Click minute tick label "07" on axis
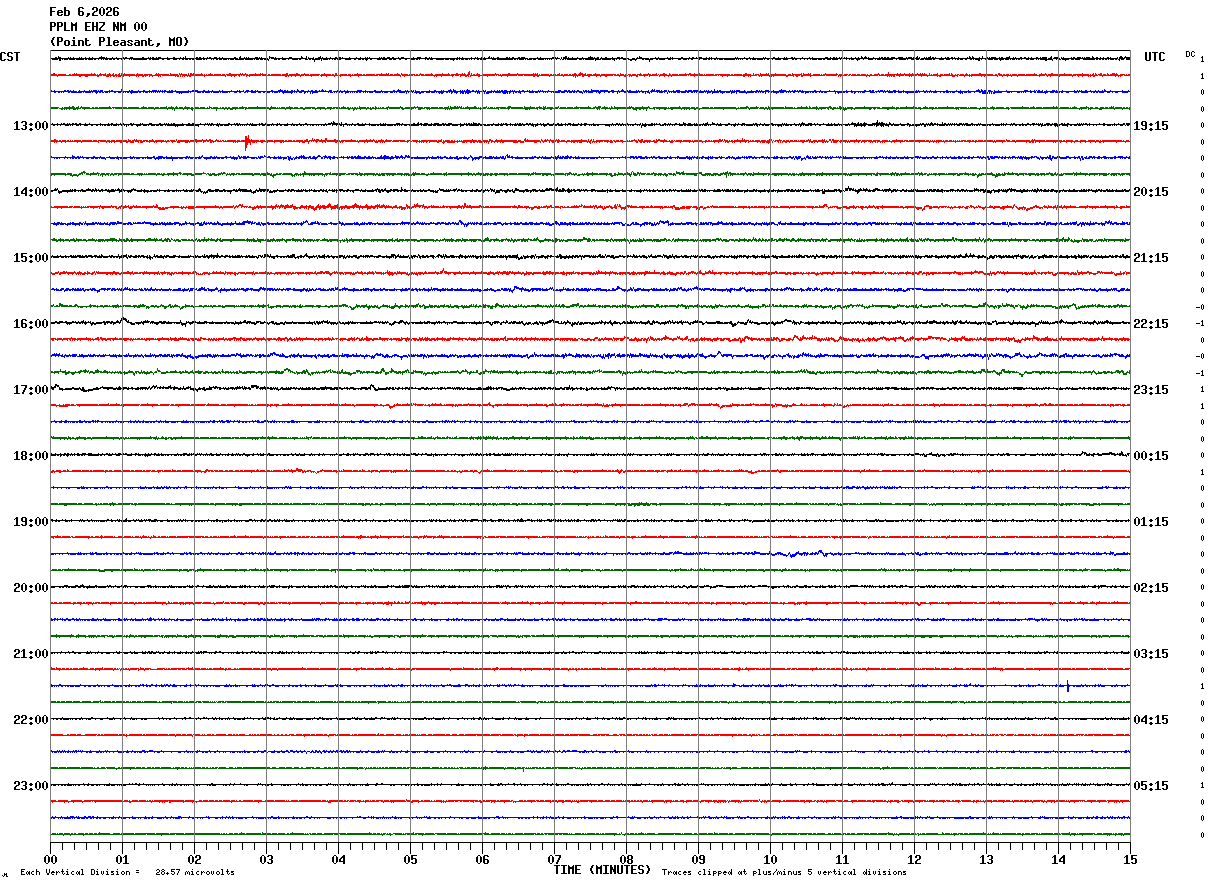Viewport: 1210px width, 886px height. [x=554, y=859]
